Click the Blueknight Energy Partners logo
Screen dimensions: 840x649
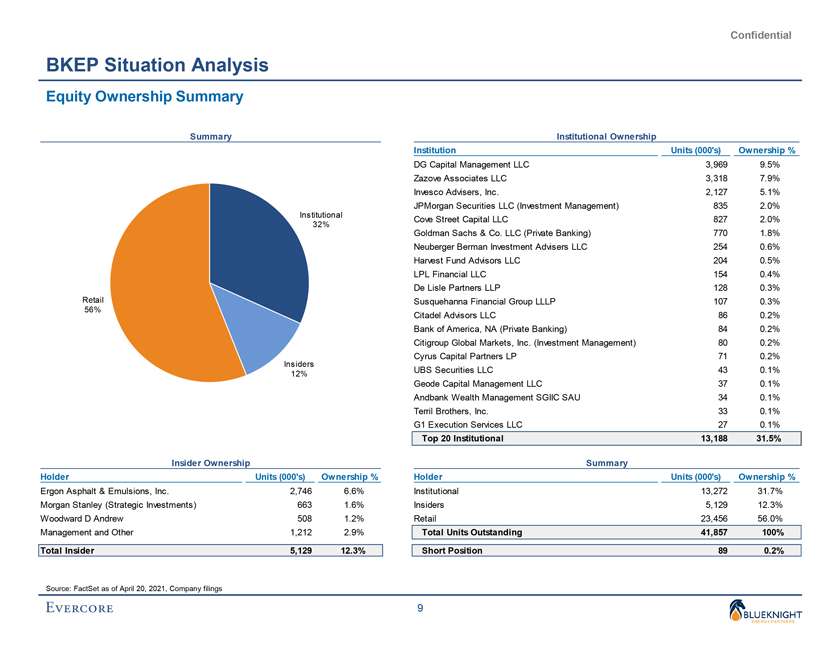pyautogui.click(x=775, y=610)
